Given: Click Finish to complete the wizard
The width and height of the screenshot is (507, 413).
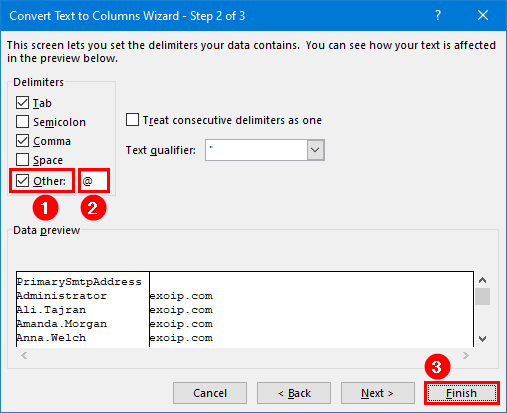Looking at the screenshot, I should click(462, 393).
